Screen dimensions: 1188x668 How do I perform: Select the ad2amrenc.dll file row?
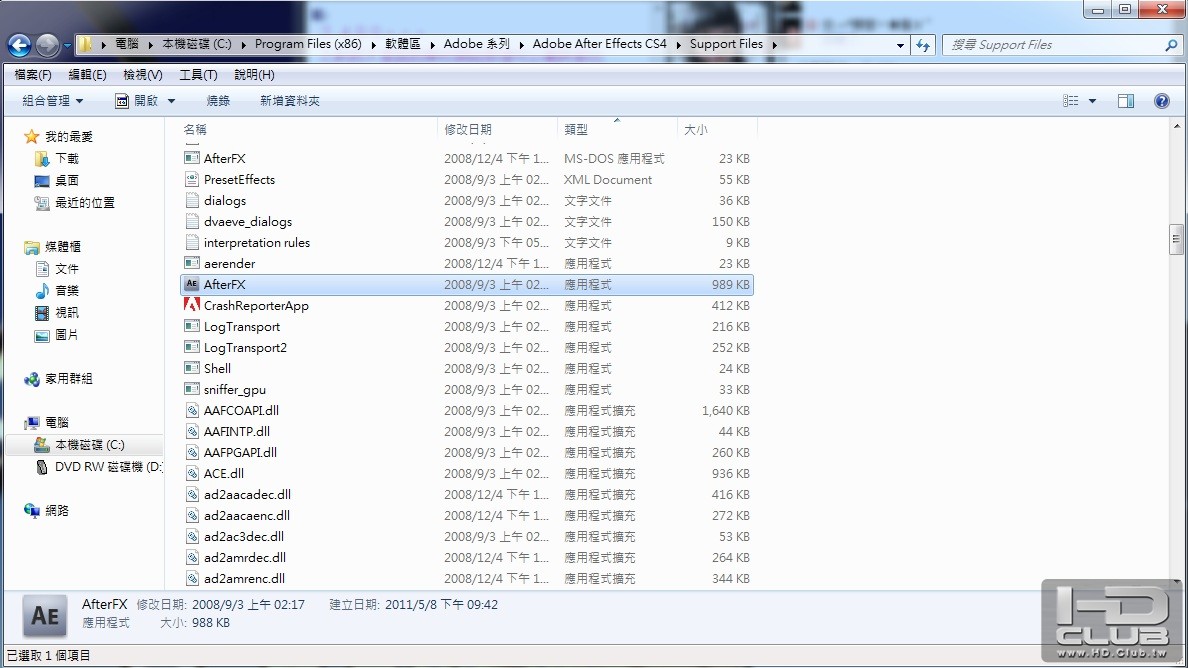coord(467,579)
